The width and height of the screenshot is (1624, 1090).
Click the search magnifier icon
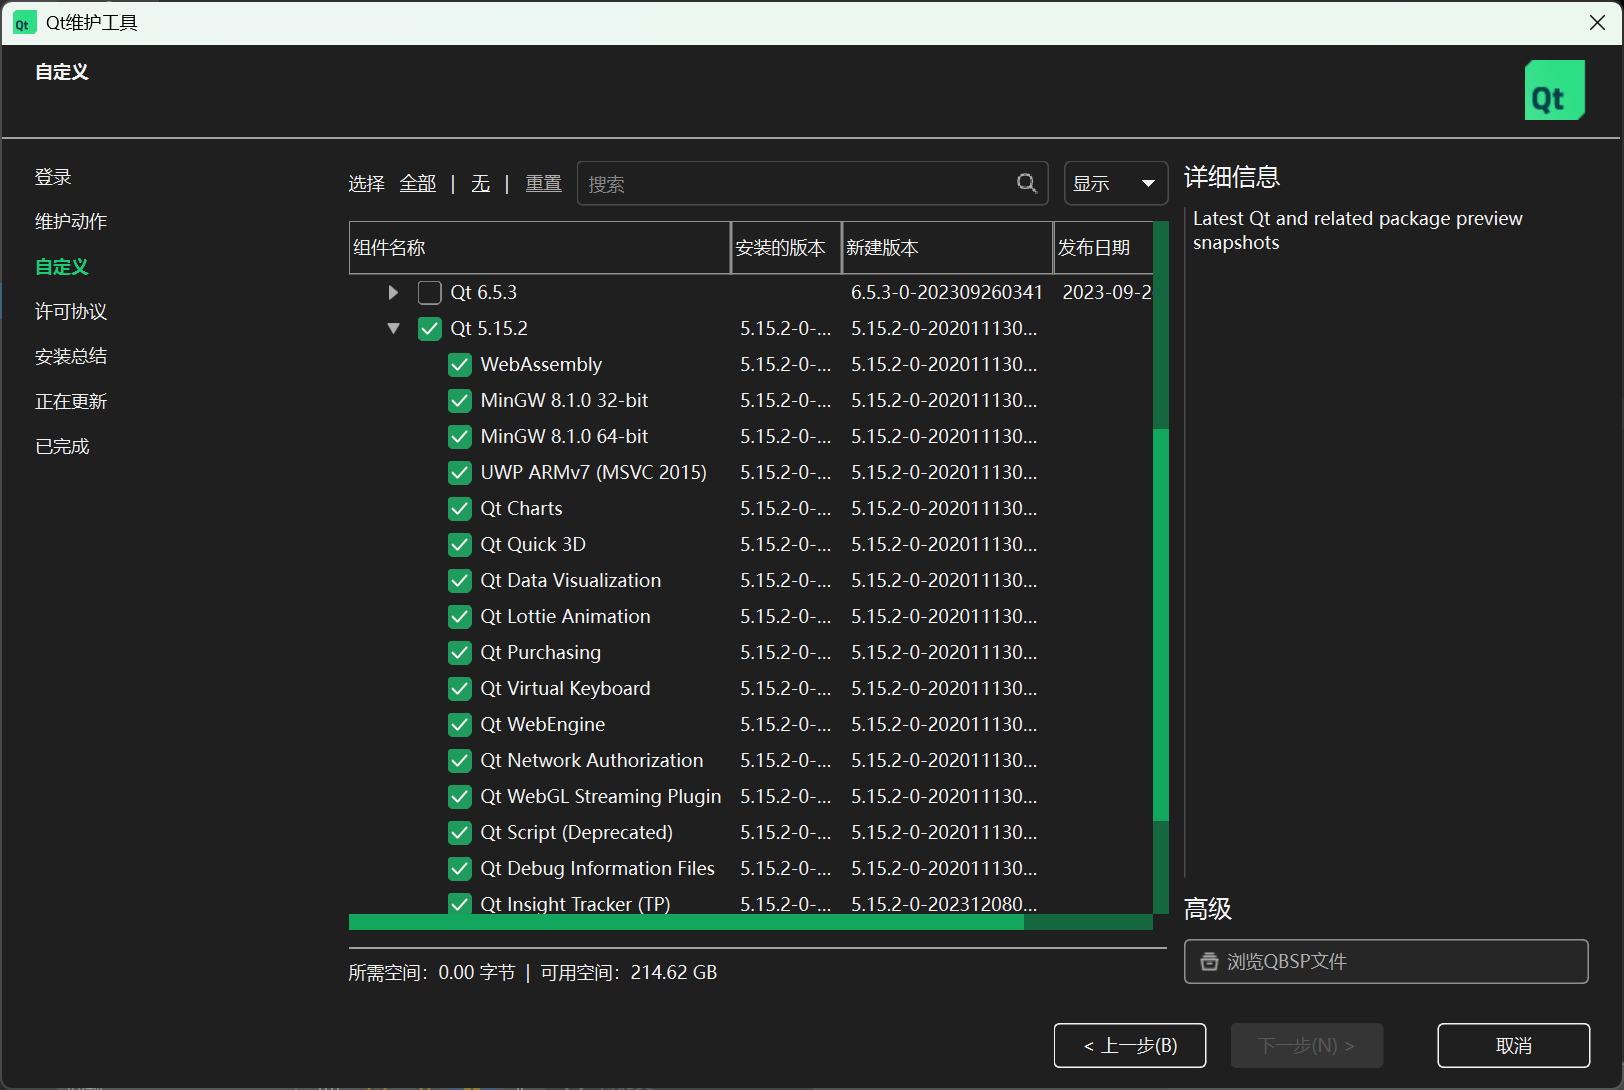1026,183
